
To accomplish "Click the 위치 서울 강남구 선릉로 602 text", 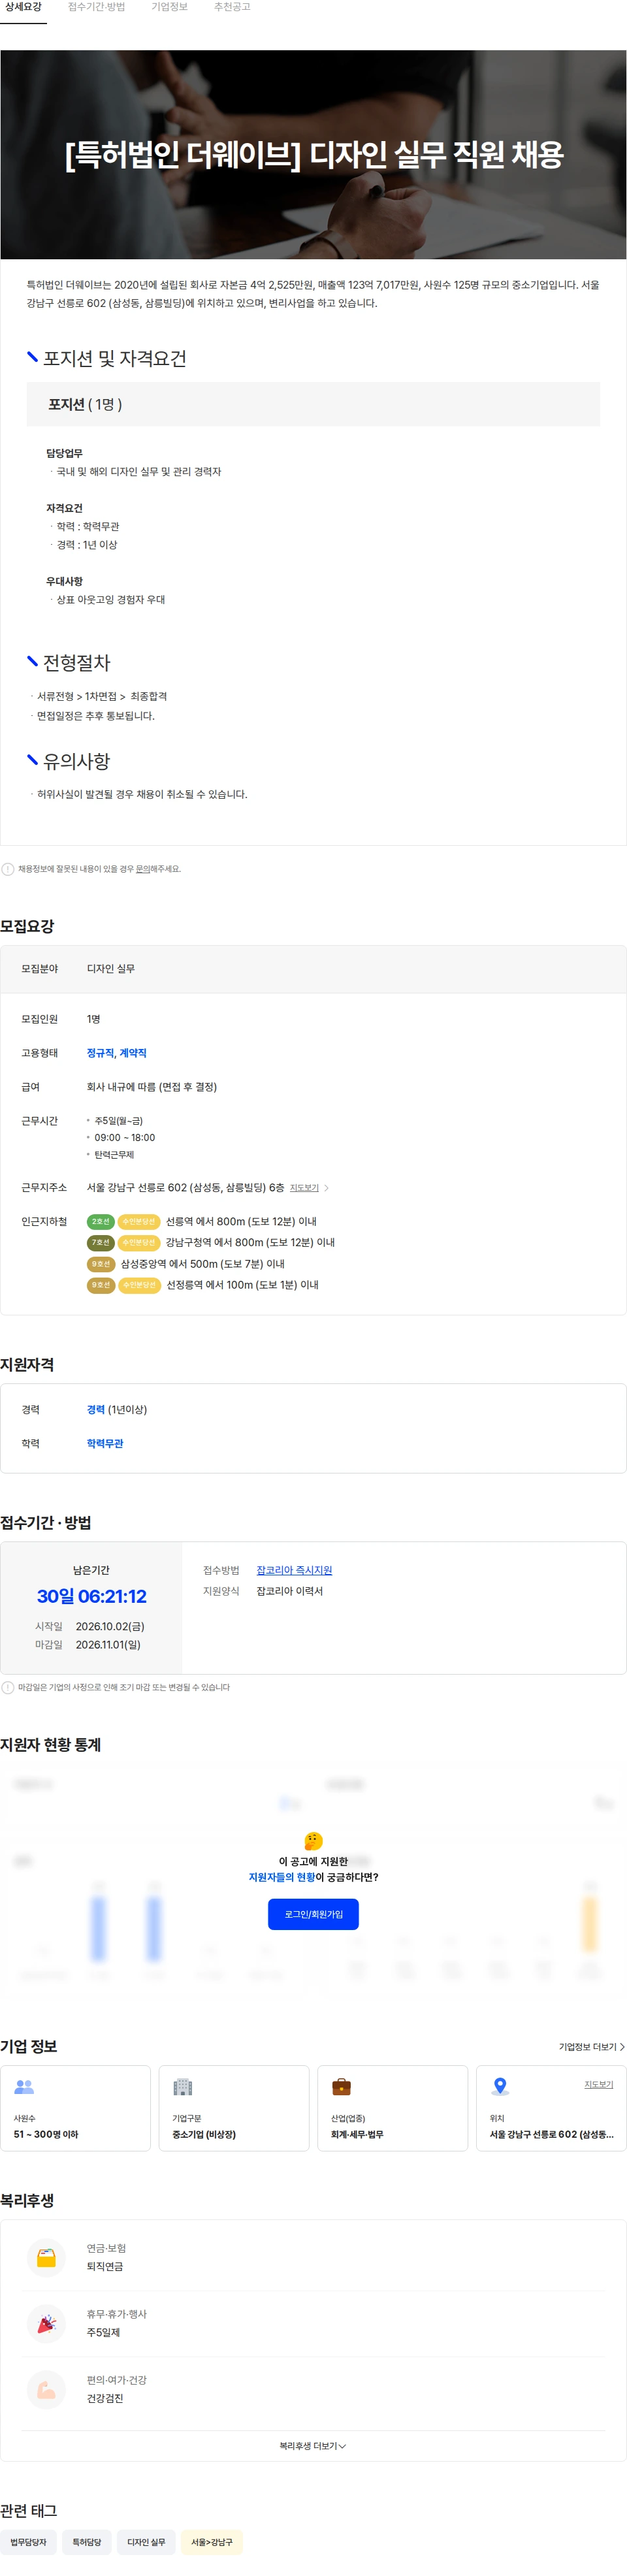I will tap(551, 2135).
